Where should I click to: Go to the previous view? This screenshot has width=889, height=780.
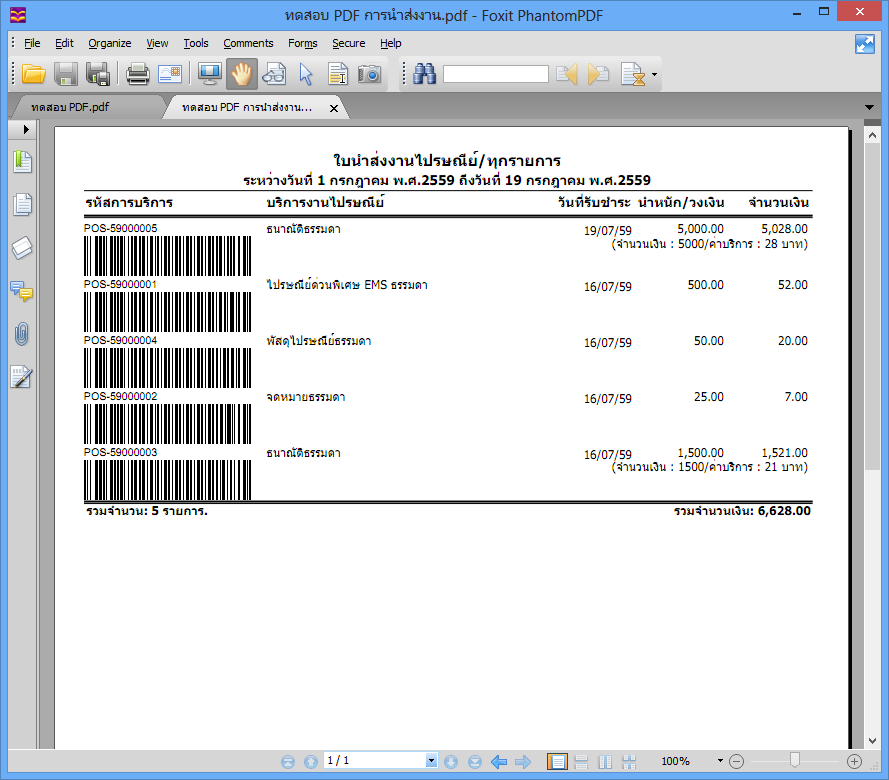[x=499, y=761]
